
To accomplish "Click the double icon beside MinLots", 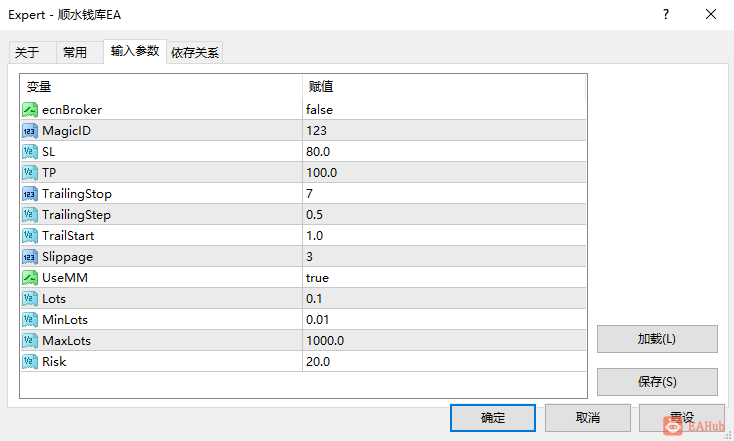I will 30,320.
